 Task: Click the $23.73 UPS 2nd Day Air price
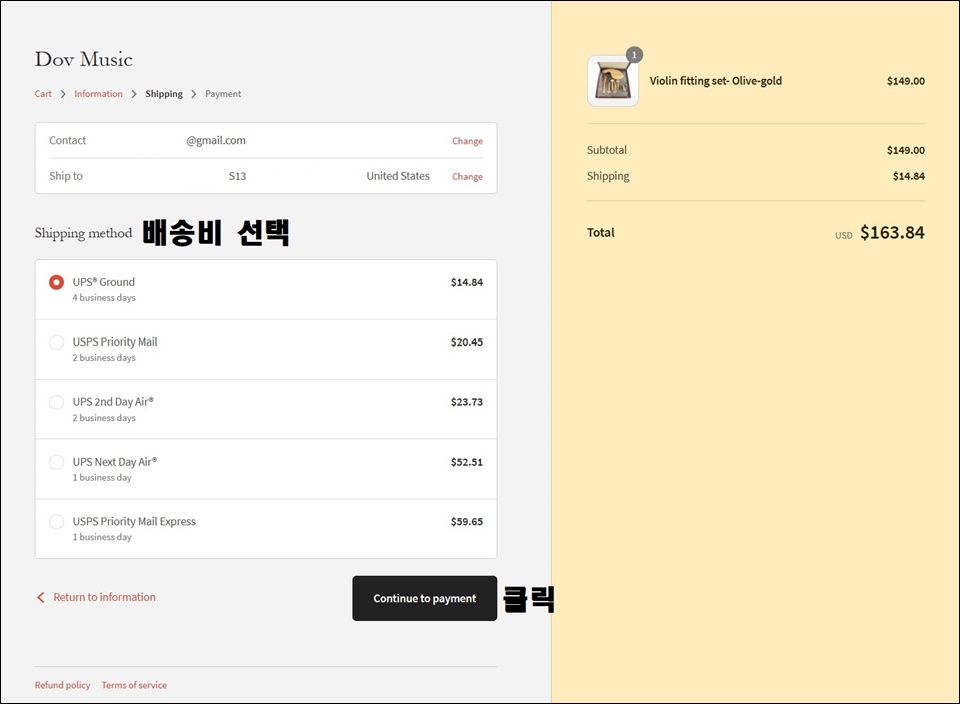point(467,402)
